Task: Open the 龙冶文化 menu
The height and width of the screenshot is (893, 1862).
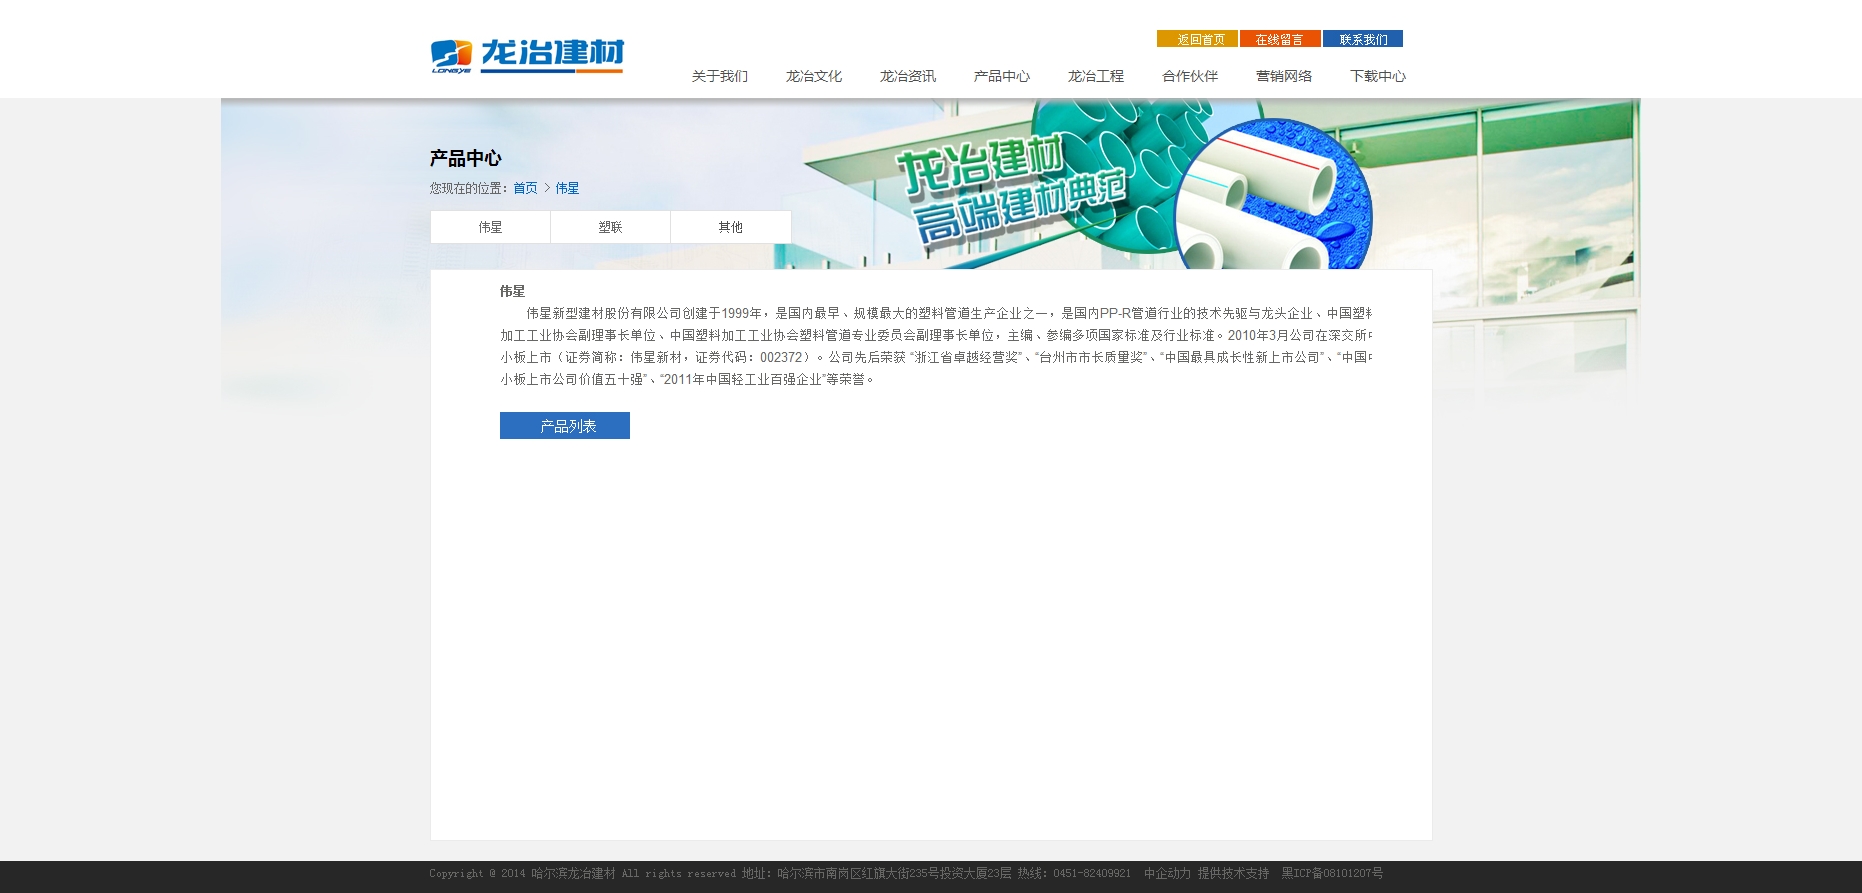Action: (x=814, y=76)
